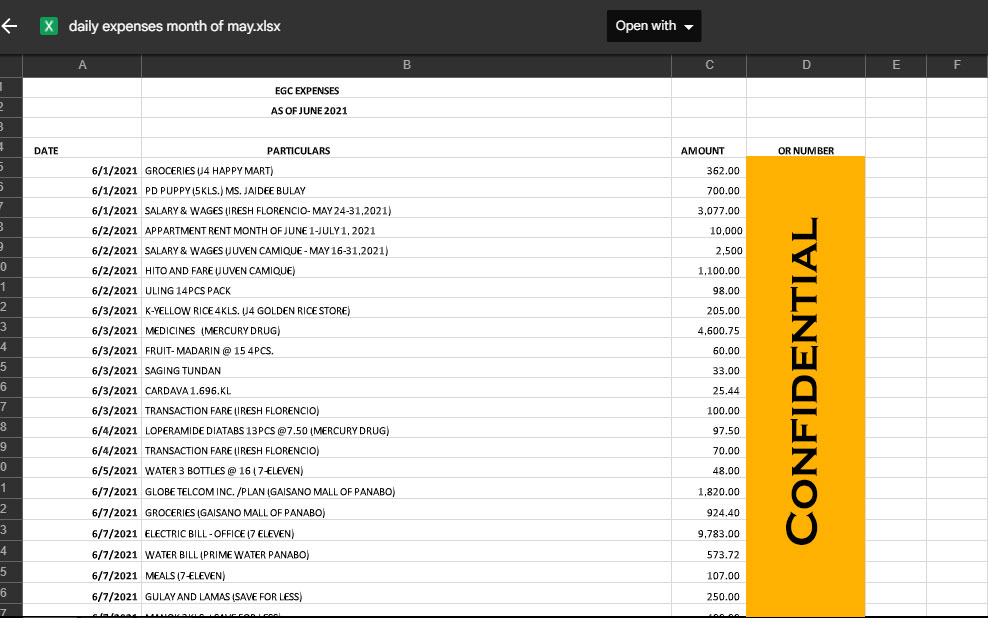
Task: Open the 'Open with' dropdown
Action: [654, 26]
